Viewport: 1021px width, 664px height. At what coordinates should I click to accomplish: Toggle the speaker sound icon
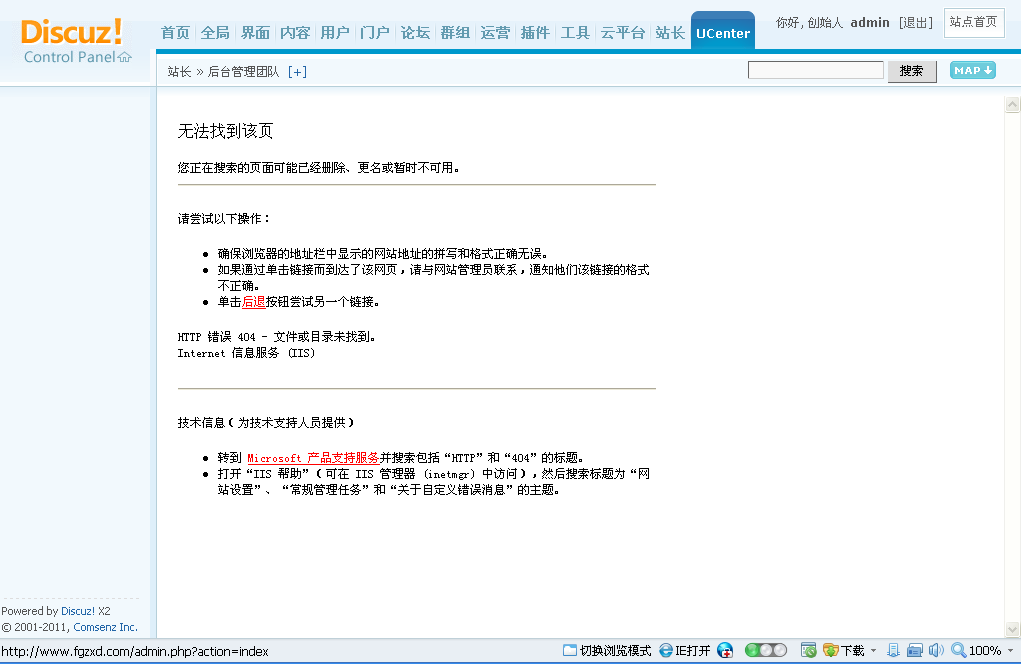tap(936, 650)
